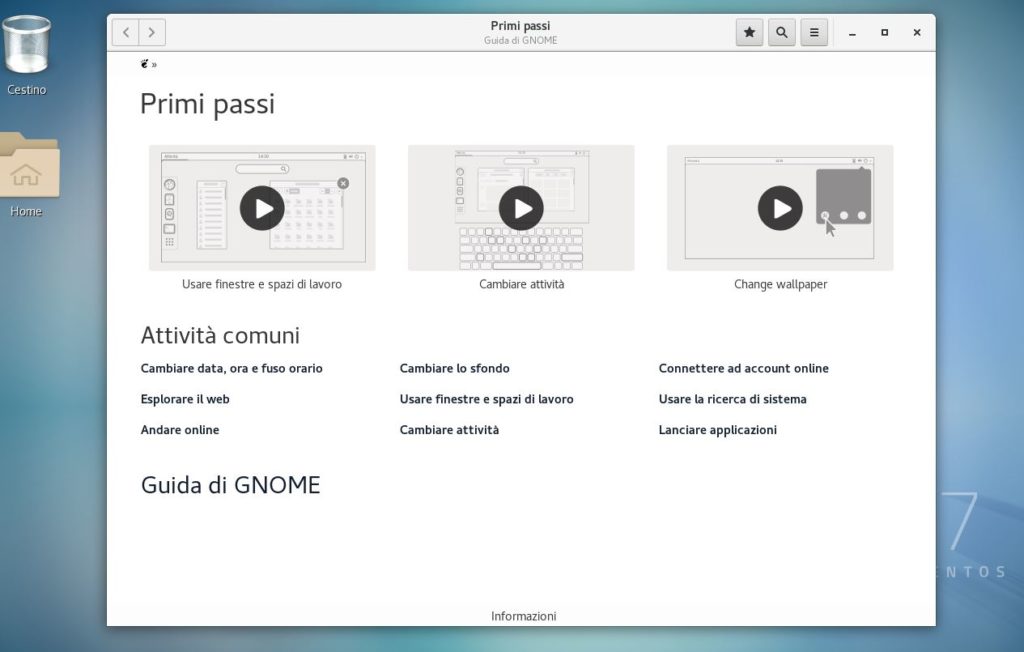Open the 'Esplorare il web' link
The height and width of the screenshot is (652, 1024).
[x=185, y=399]
